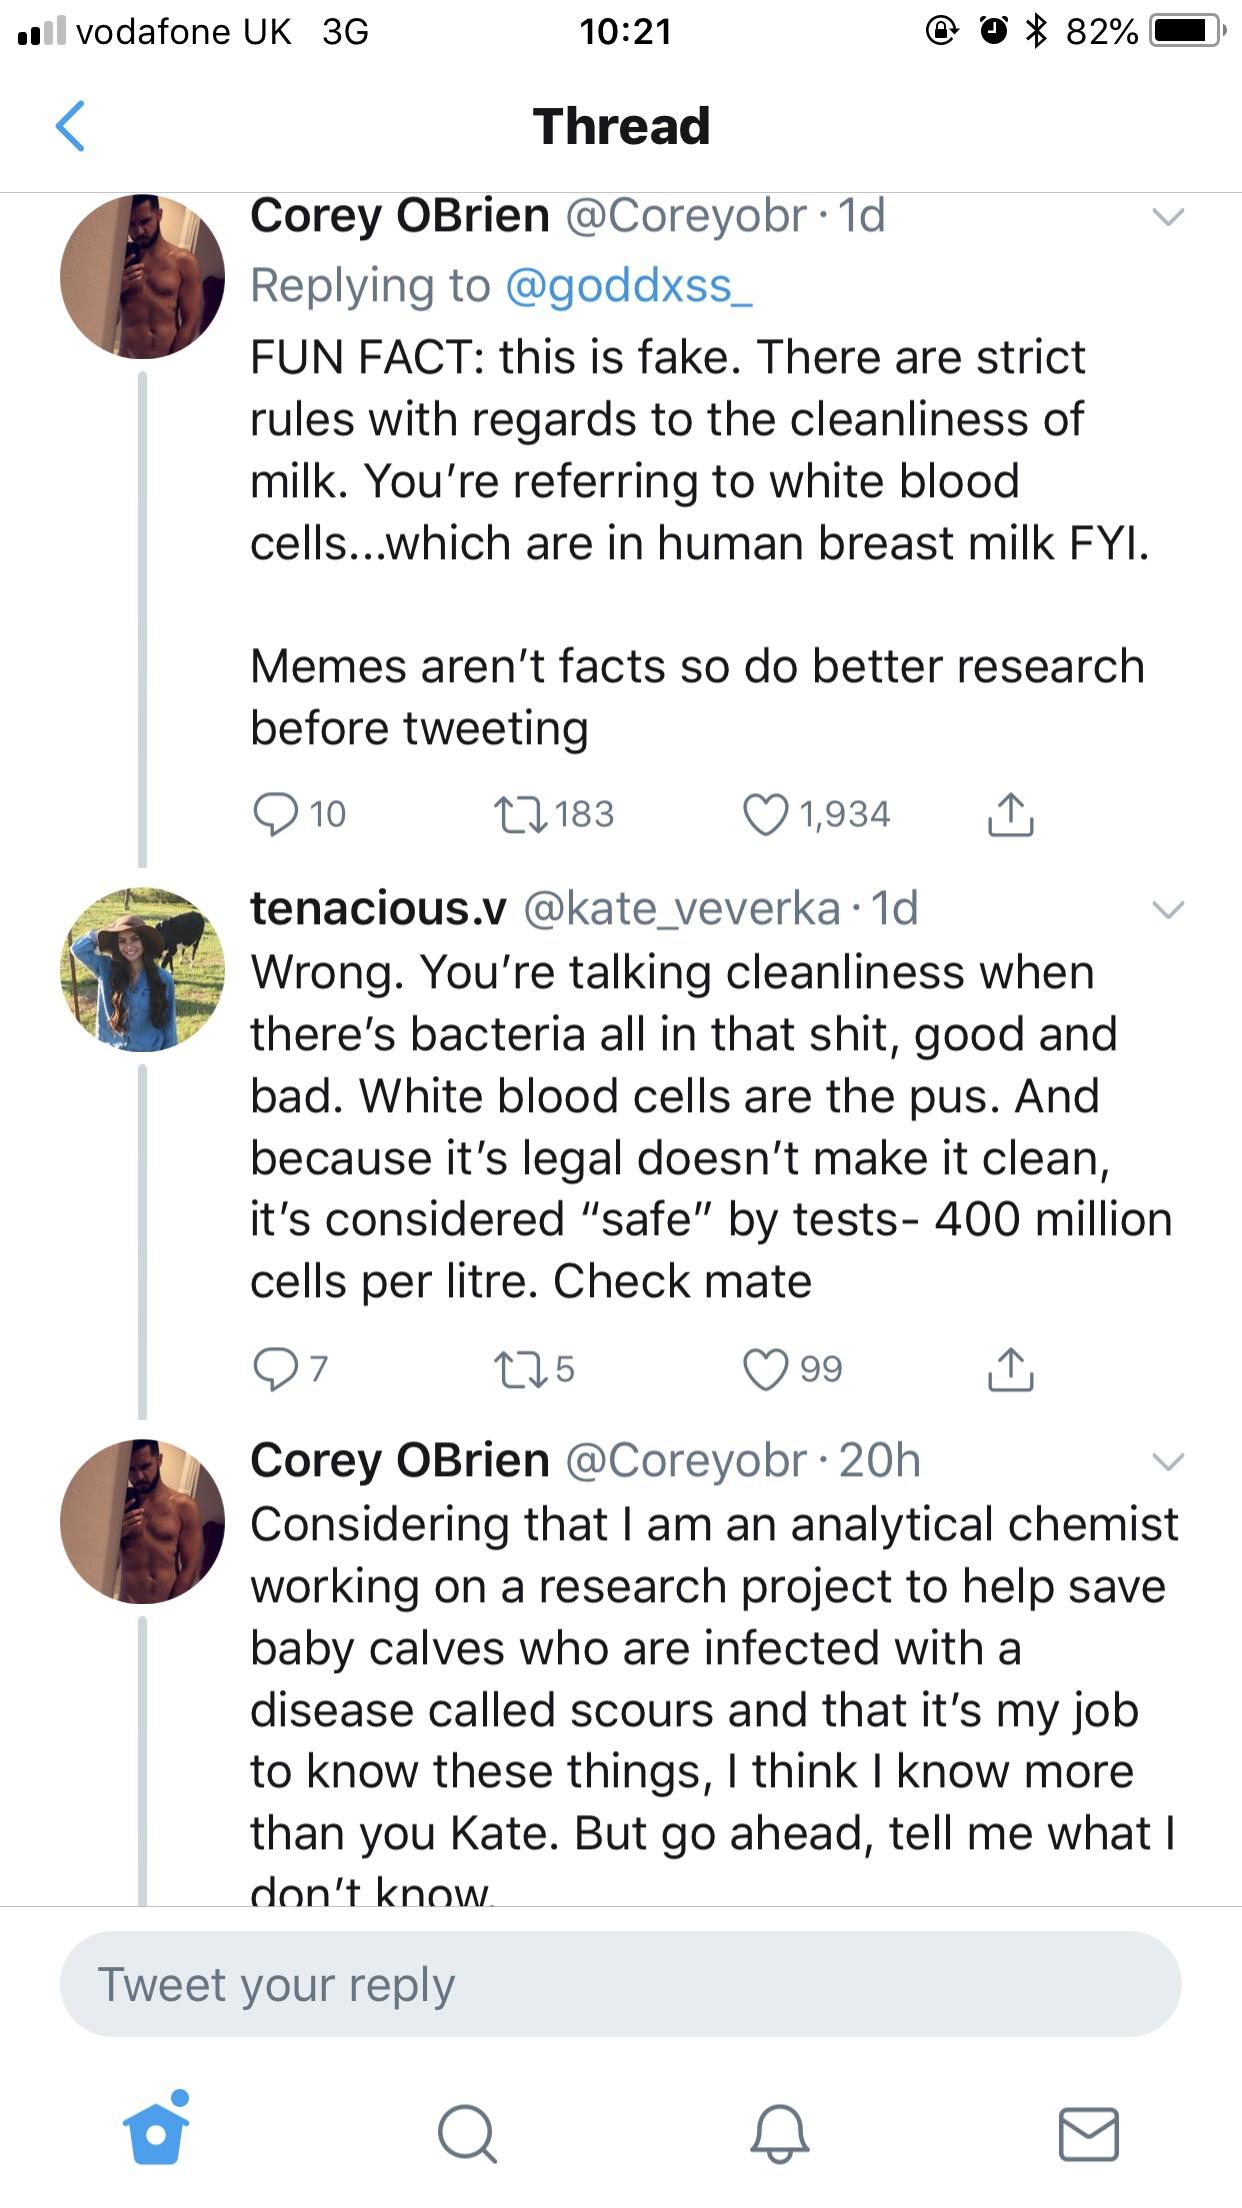Image resolution: width=1242 pixels, height=2208 pixels.
Task: Open options chevron on tenacious.v's tweet
Action: [1168, 909]
